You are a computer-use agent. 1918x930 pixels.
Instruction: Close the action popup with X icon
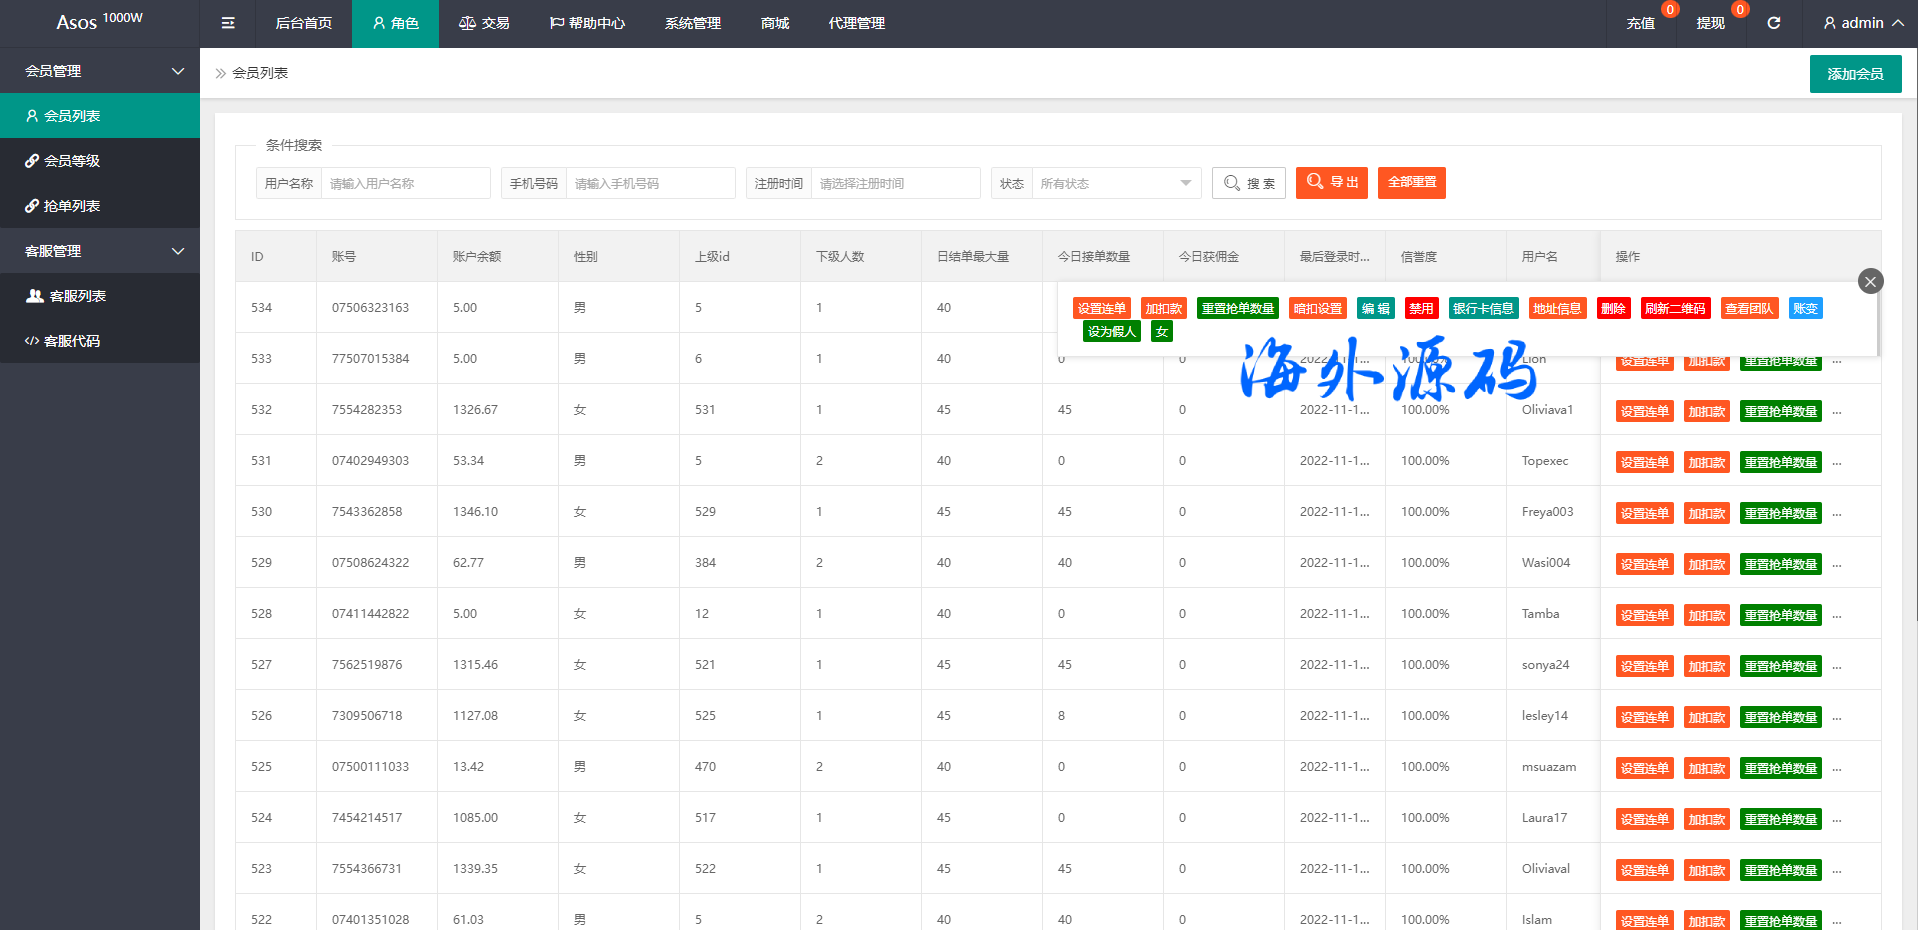point(1870,282)
